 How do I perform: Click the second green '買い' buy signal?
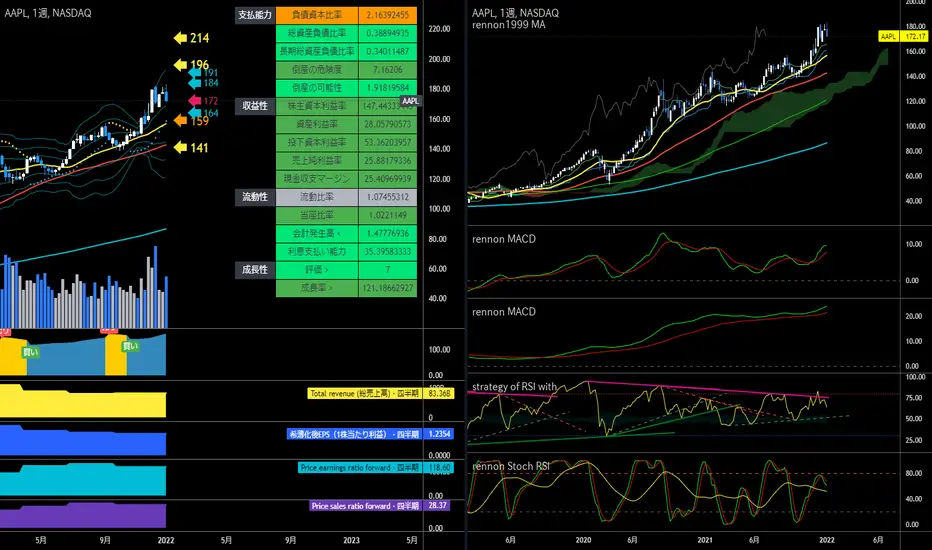[130, 346]
